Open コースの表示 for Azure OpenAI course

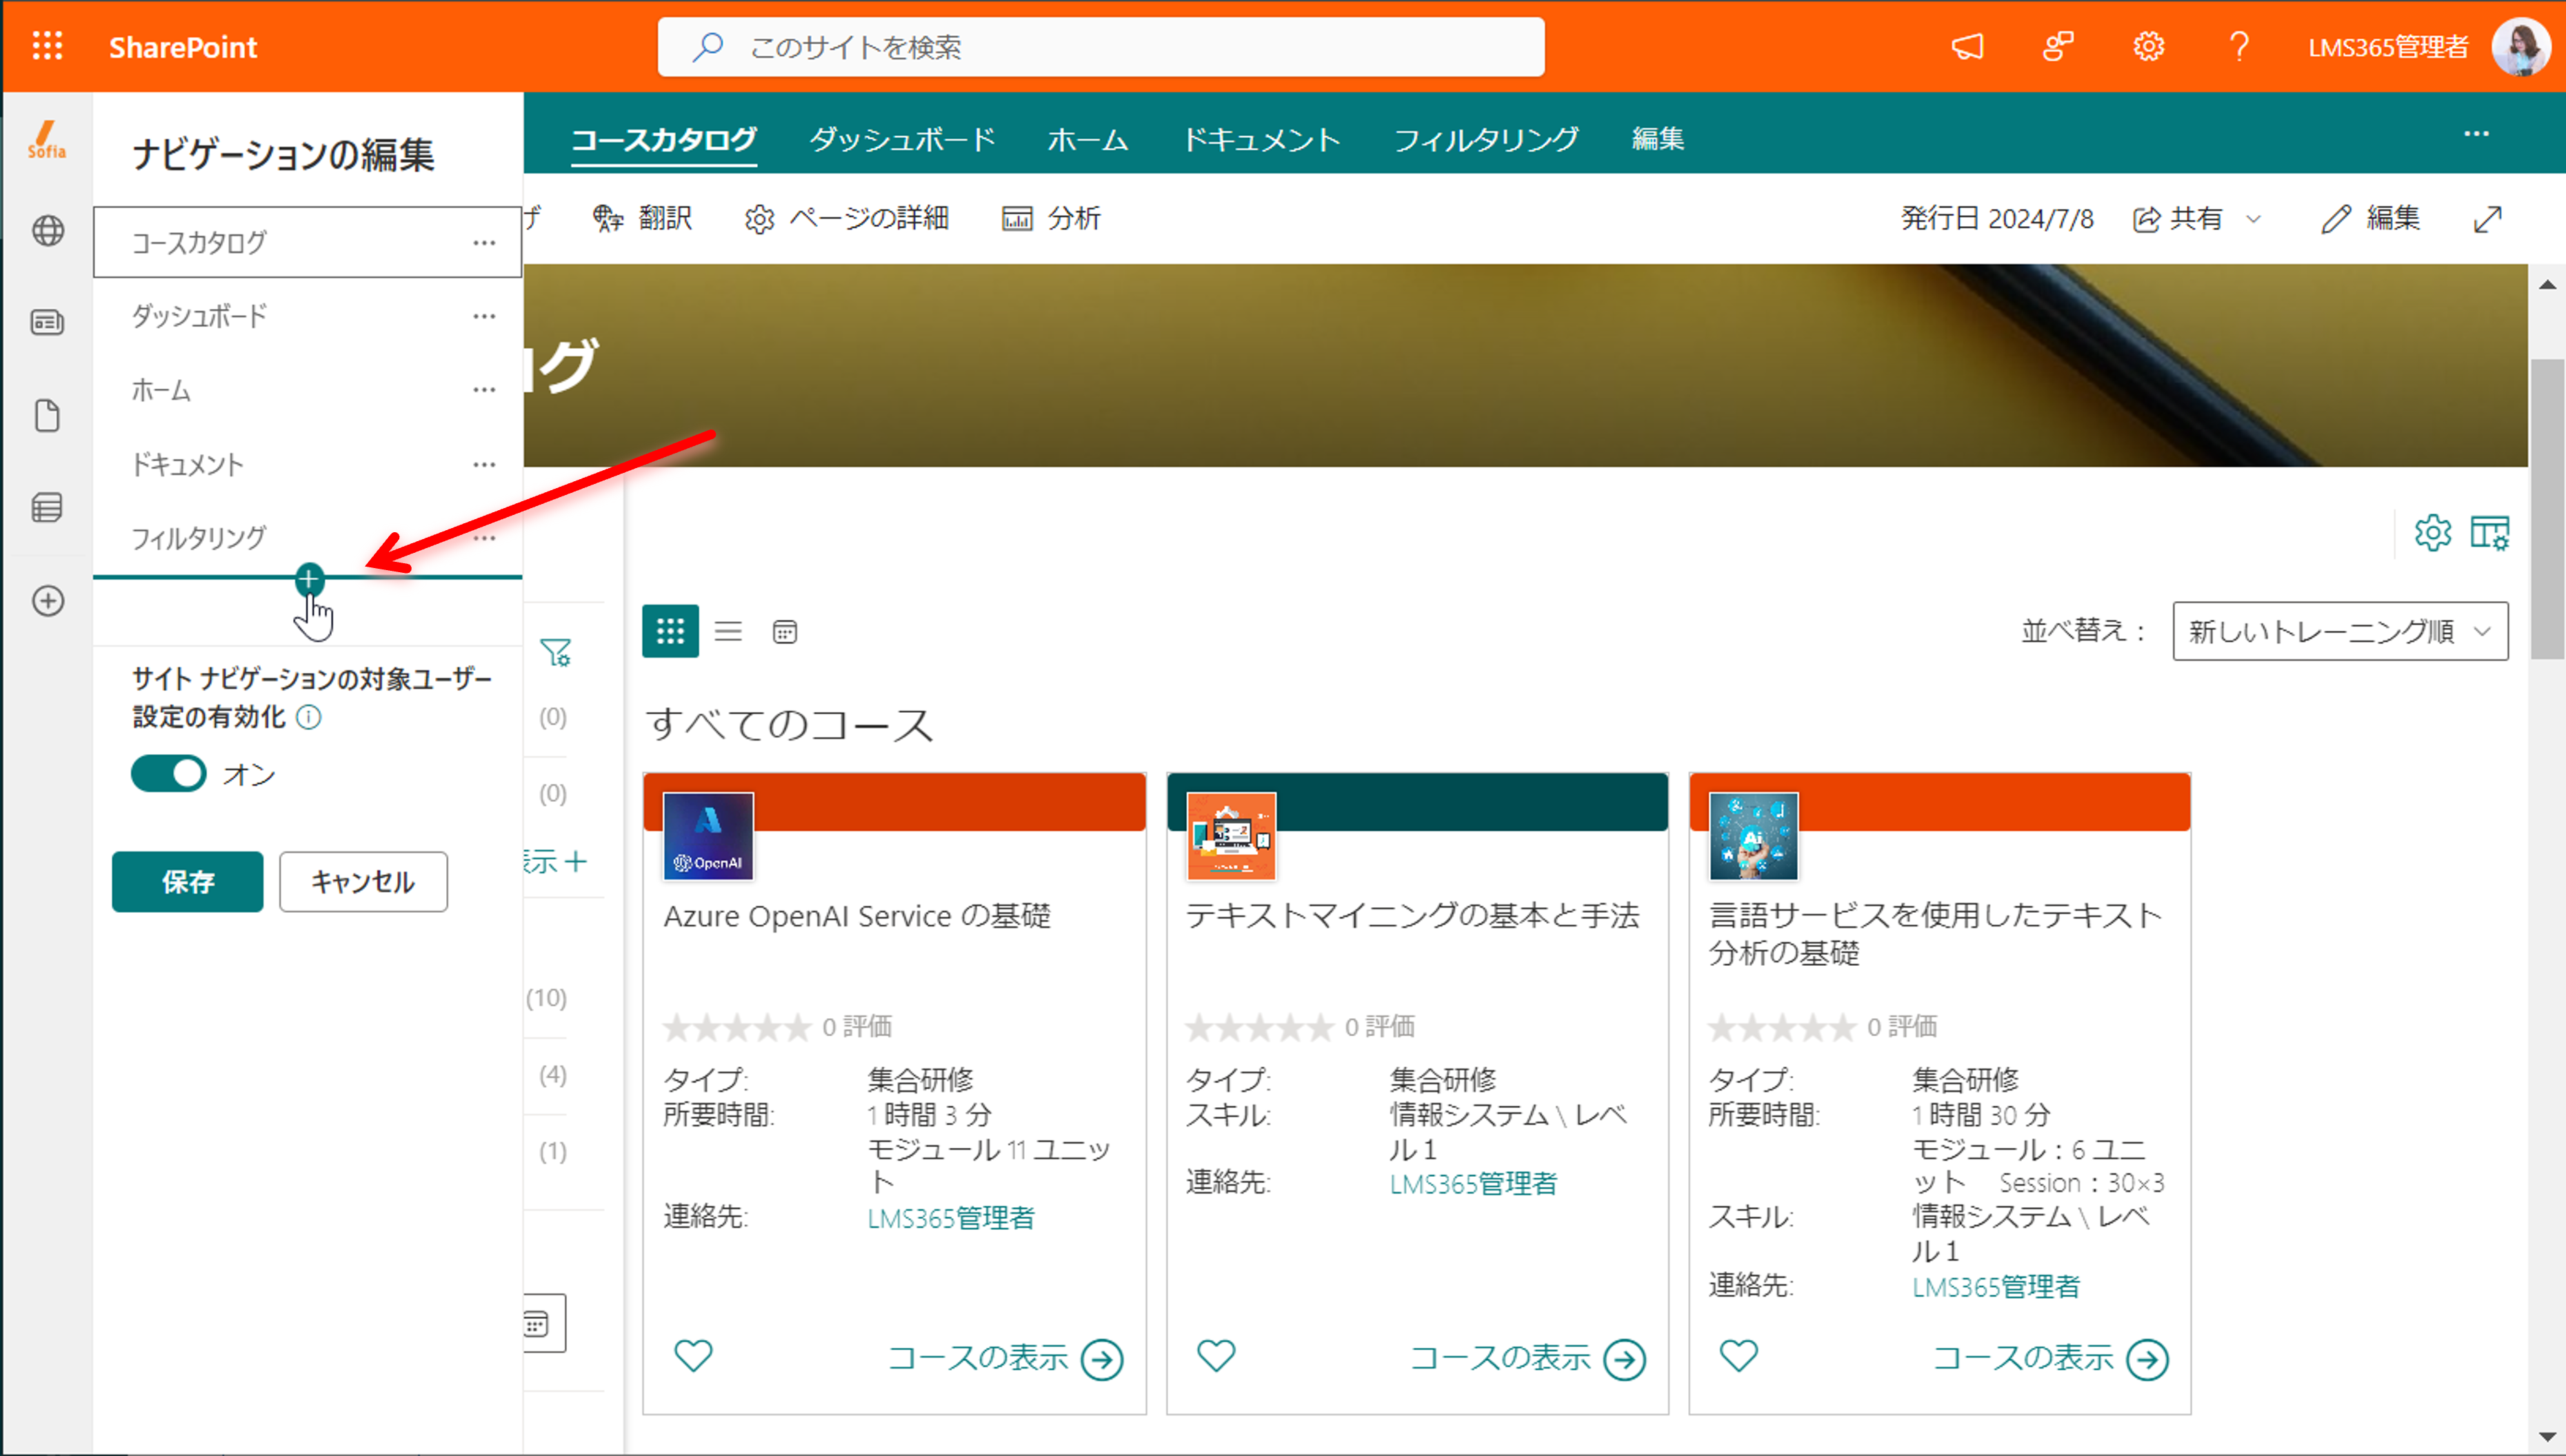pos(1006,1358)
